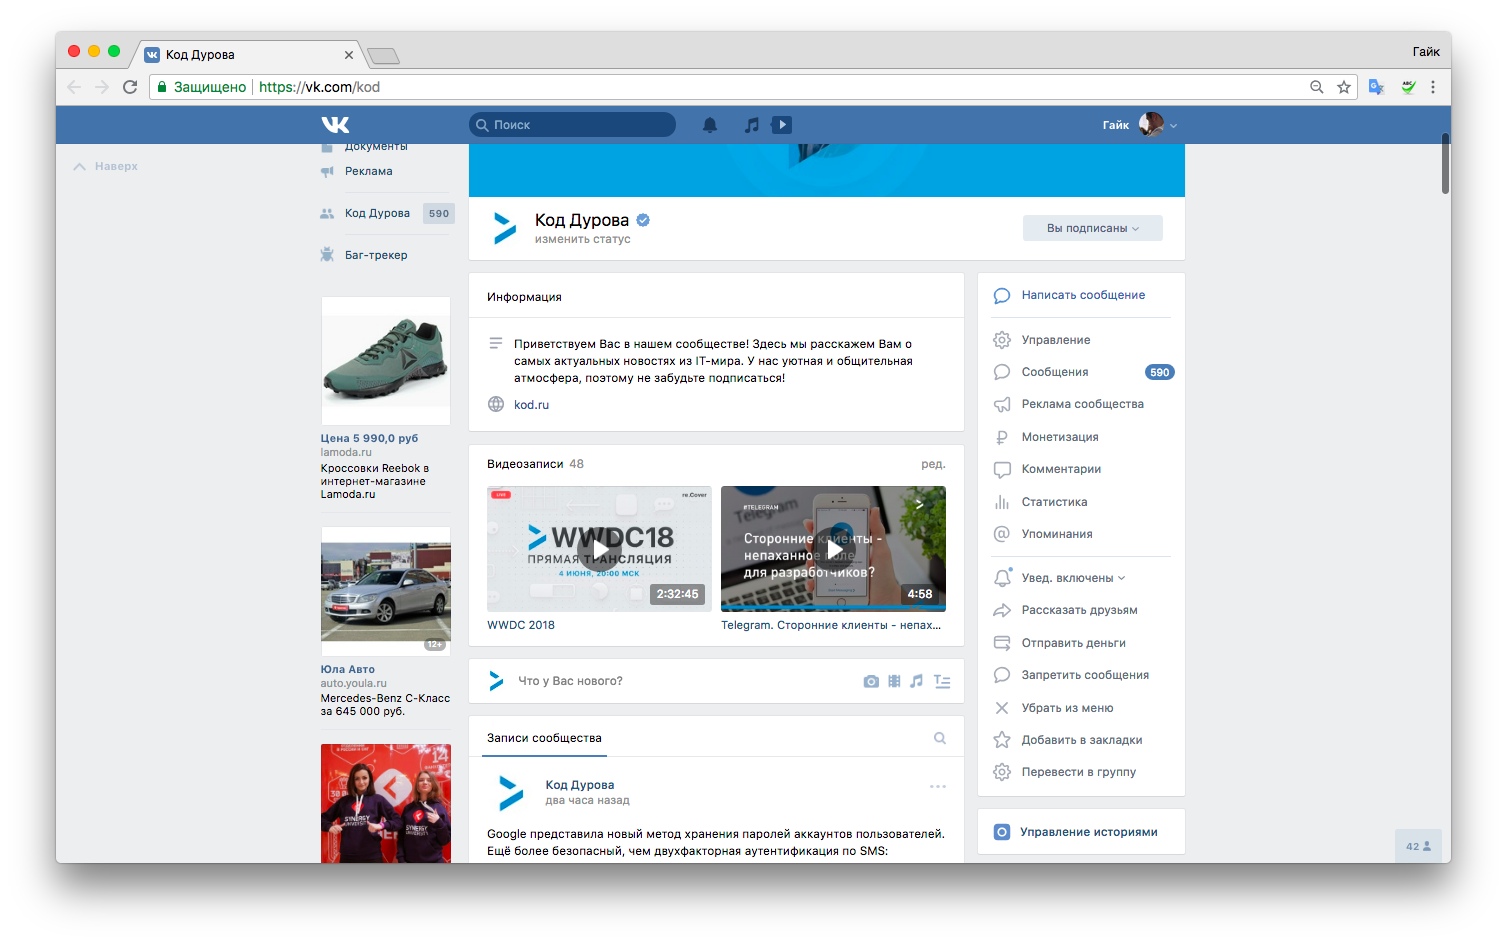The width and height of the screenshot is (1507, 943).
Task: Select the 'Записи сообщества' tab
Action: click(x=545, y=738)
